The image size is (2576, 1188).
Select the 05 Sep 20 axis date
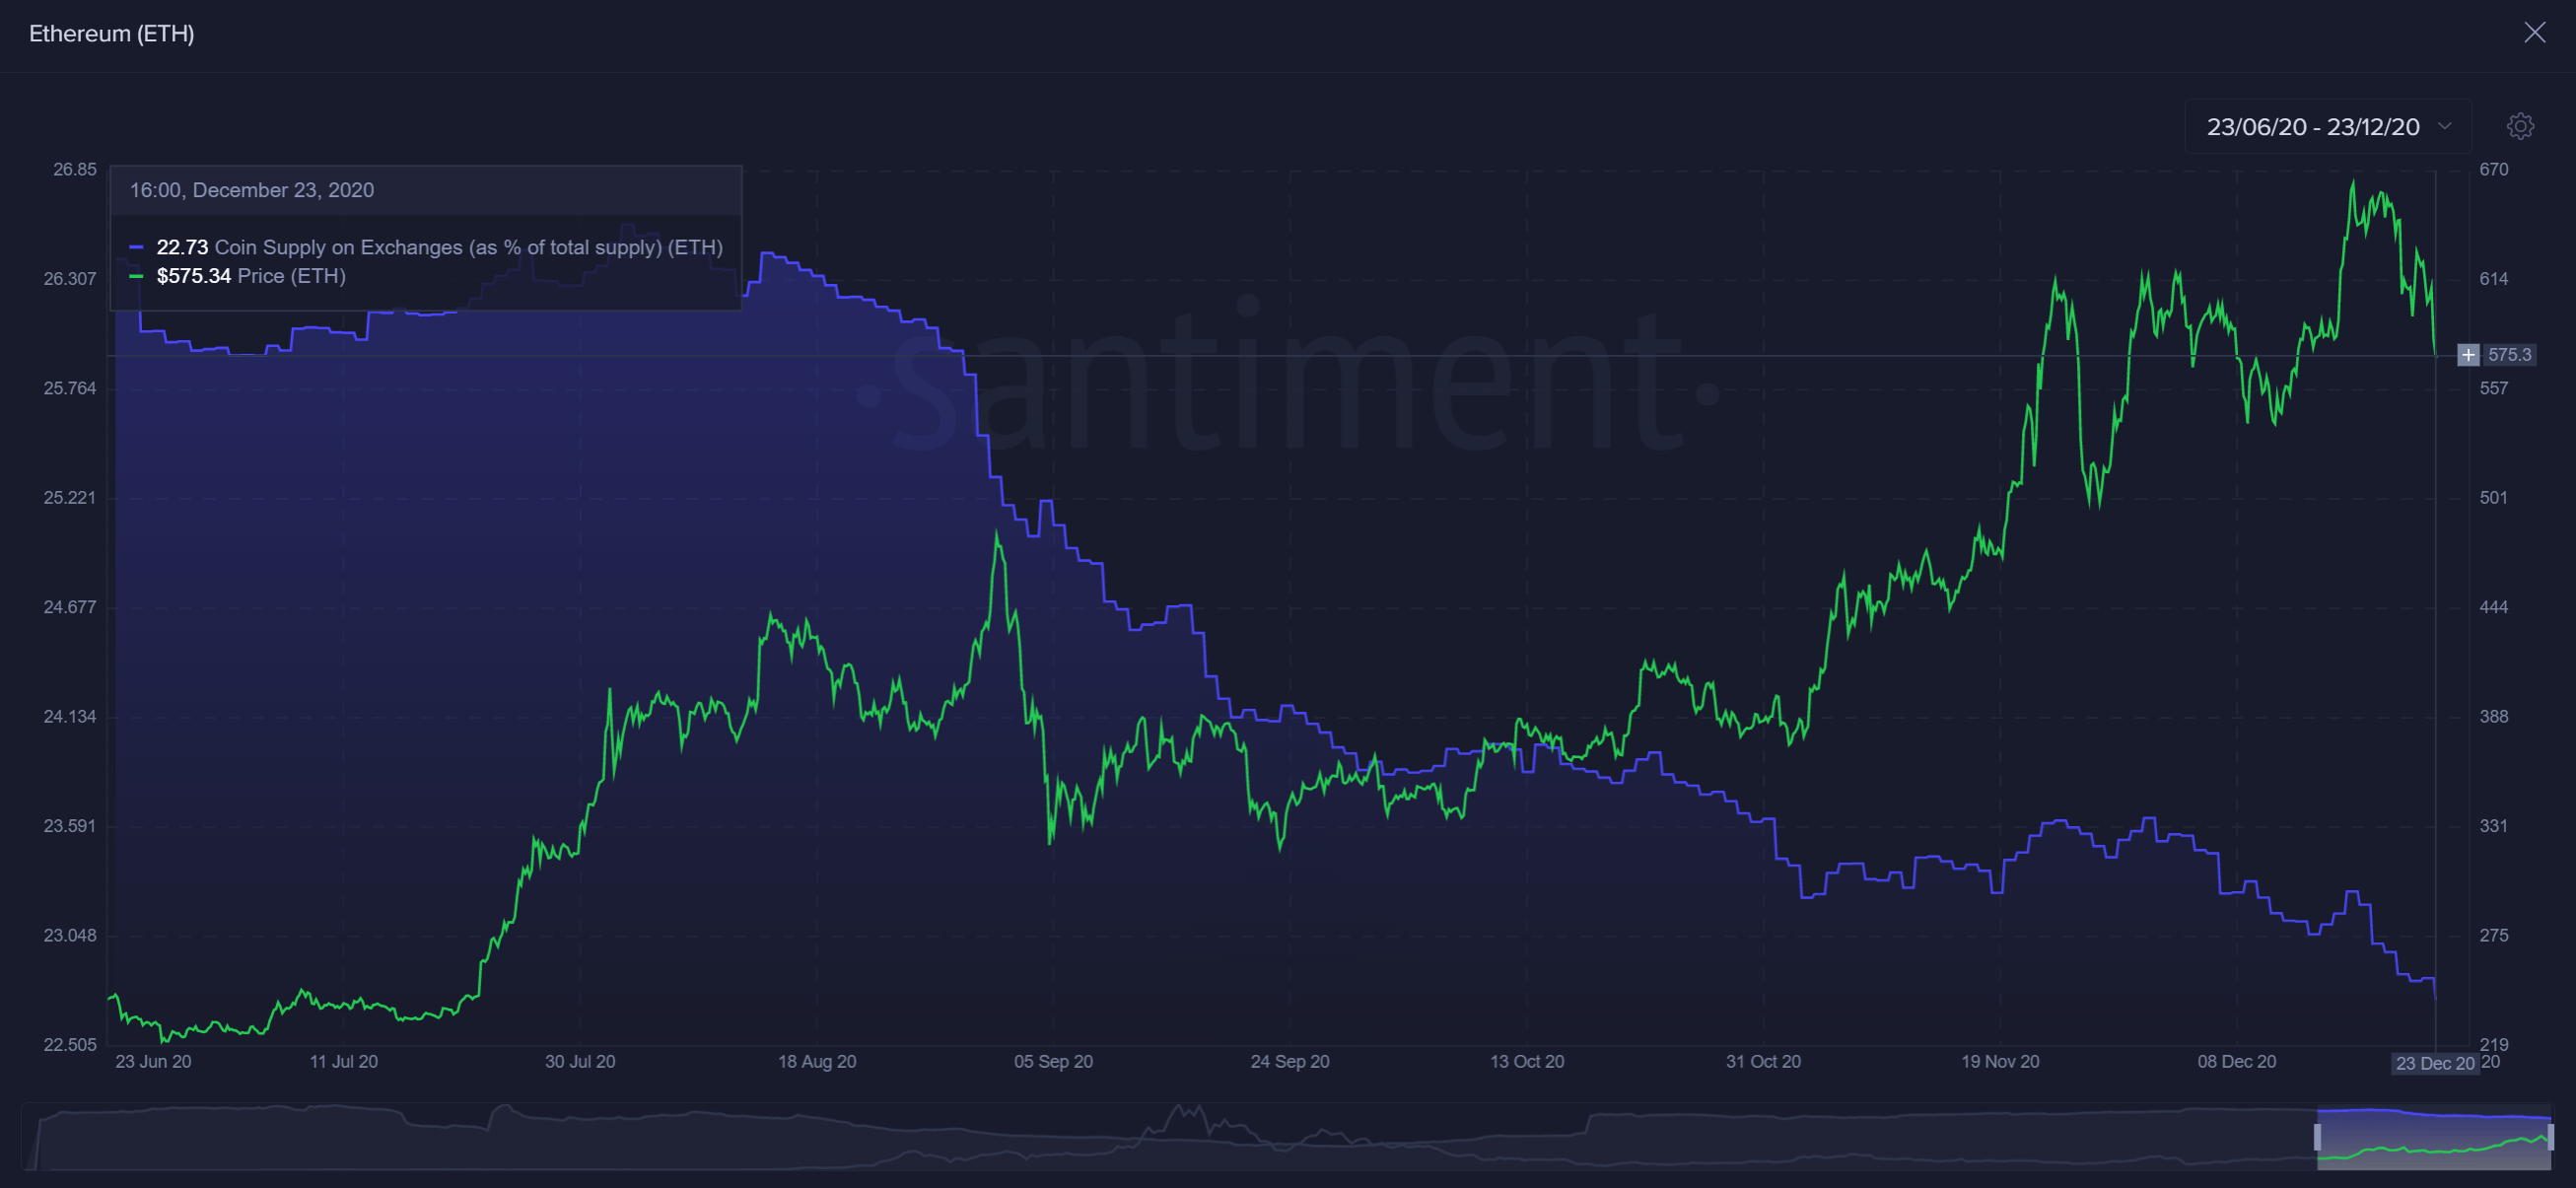point(1053,1062)
